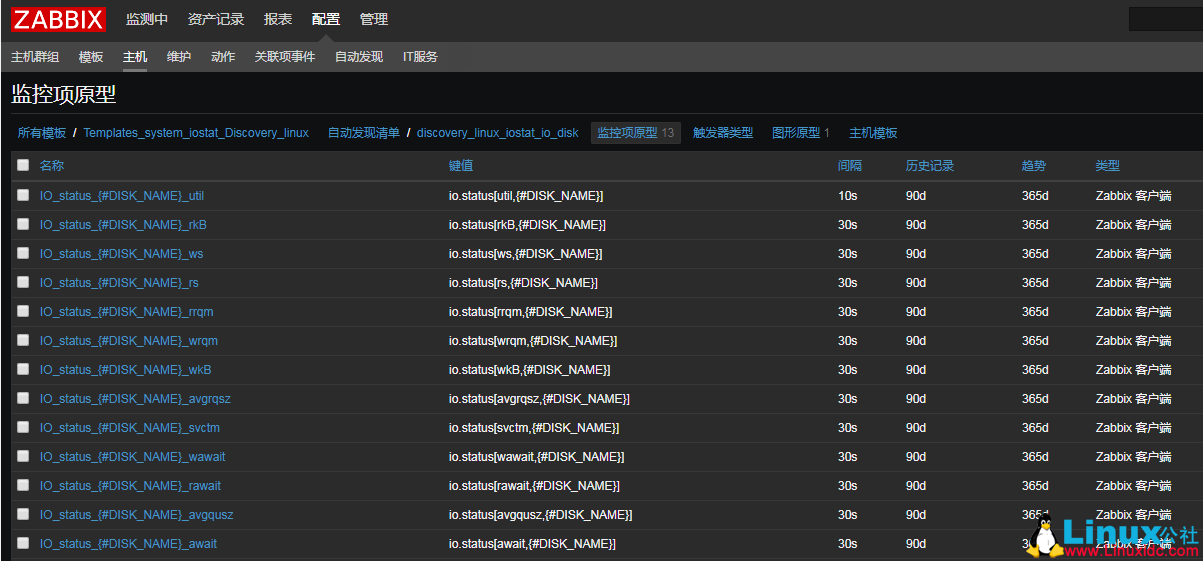Check the IO_status rrqm row checkbox
Screen dimensions: 1203x561
pyautogui.click(x=23, y=311)
